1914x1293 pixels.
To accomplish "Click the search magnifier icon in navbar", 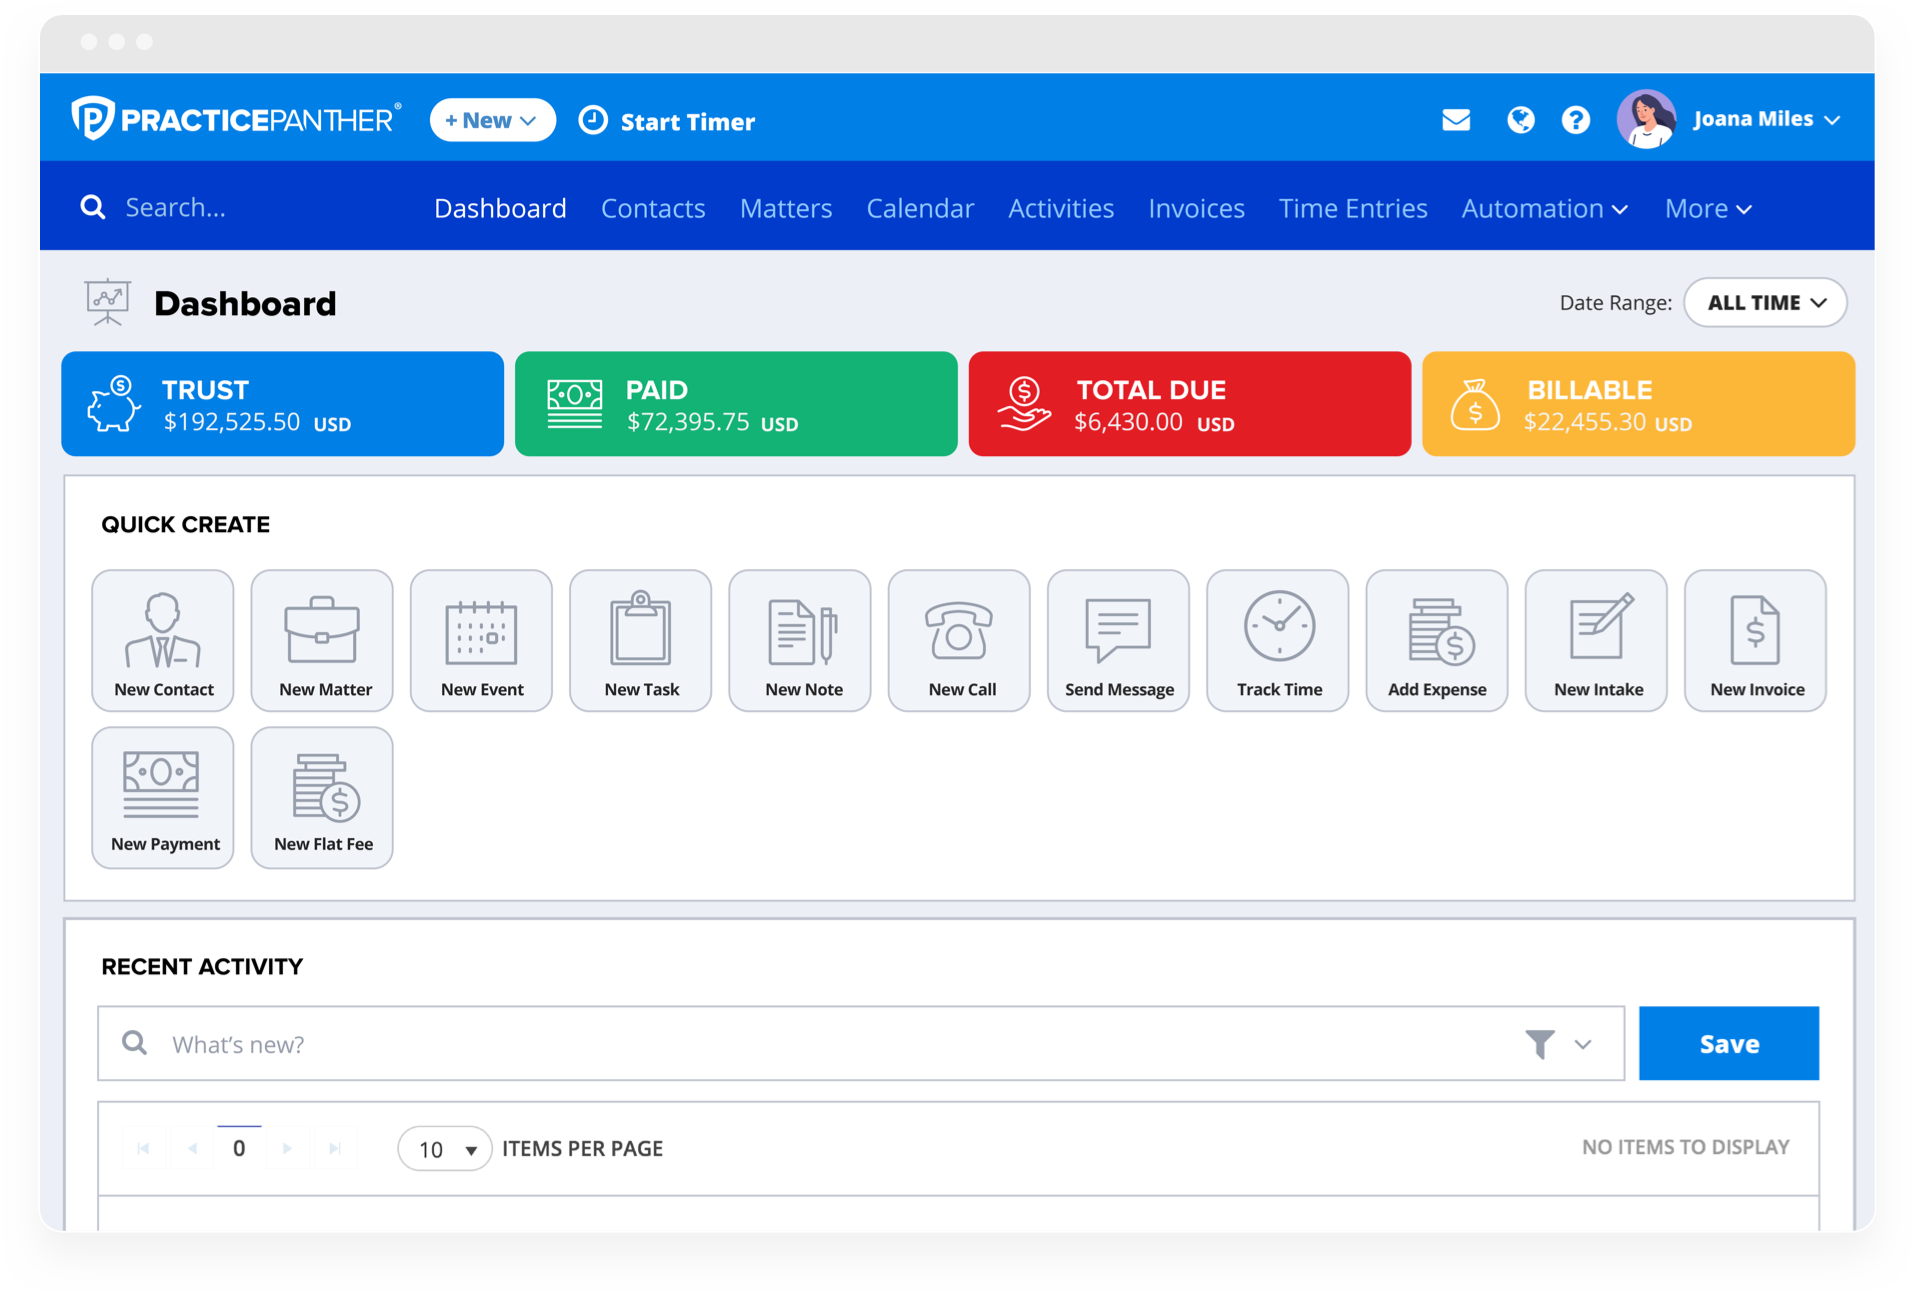I will point(93,207).
